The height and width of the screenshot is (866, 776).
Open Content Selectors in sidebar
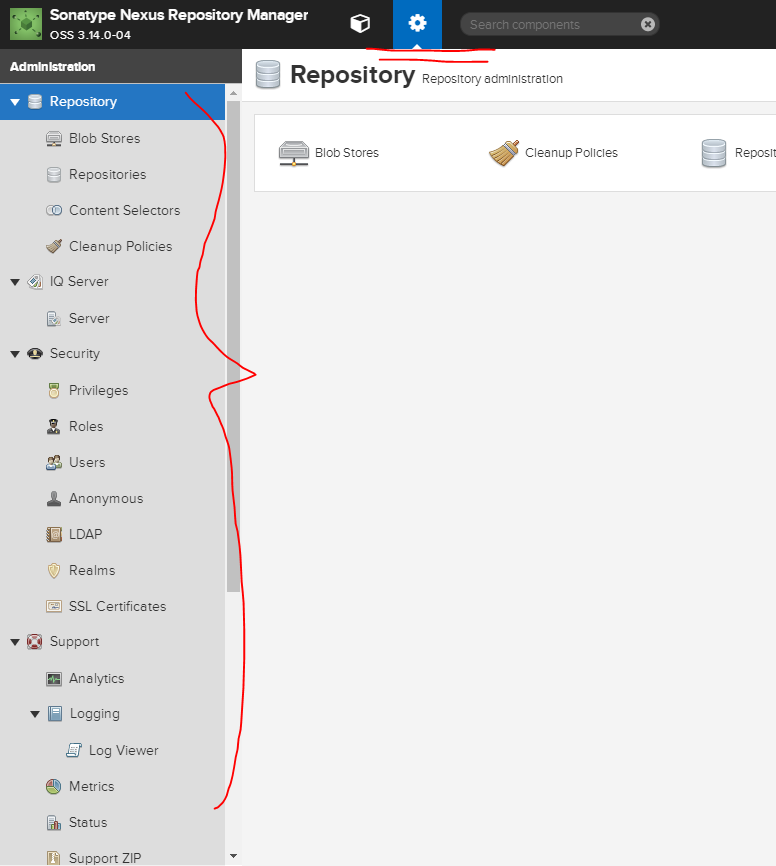click(x=124, y=210)
